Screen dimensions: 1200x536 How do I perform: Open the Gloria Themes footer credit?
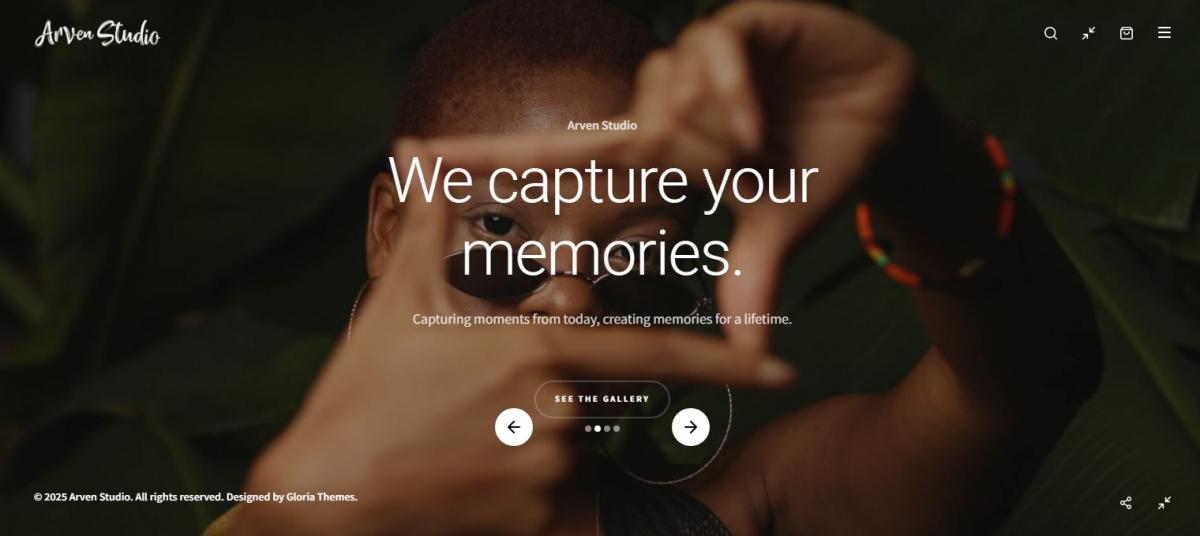click(x=321, y=497)
